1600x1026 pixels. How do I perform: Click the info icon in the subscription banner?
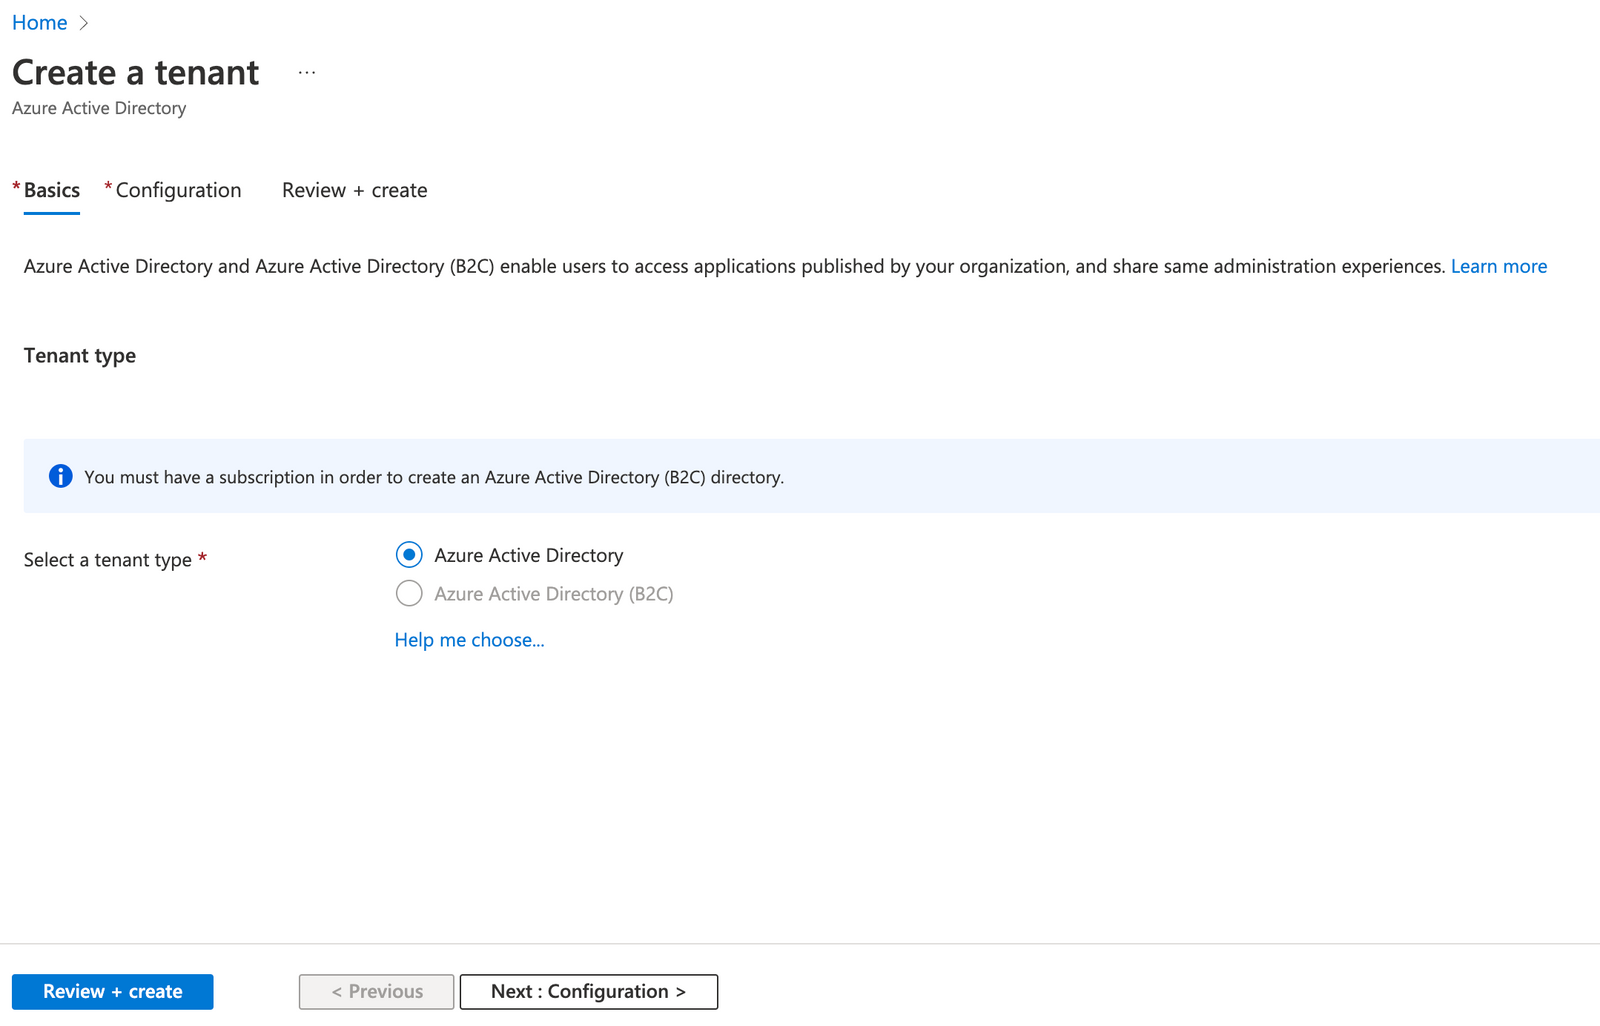pos(60,476)
